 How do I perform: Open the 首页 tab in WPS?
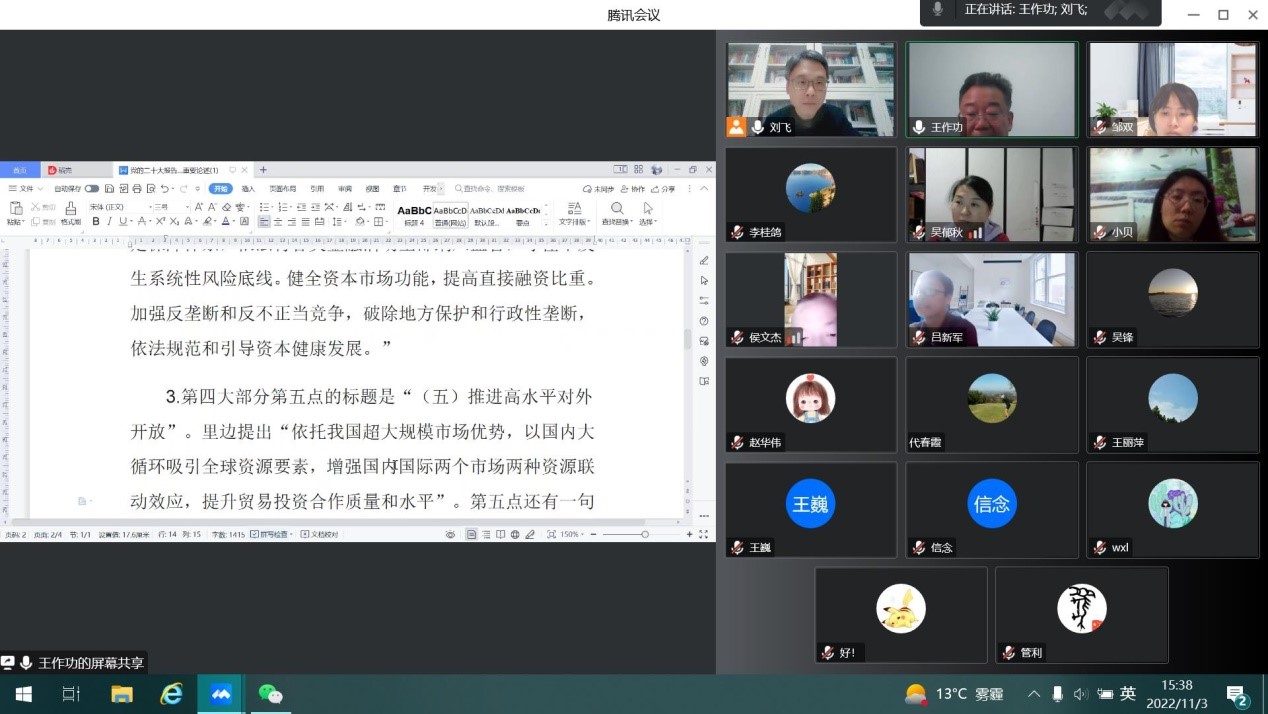coord(20,170)
